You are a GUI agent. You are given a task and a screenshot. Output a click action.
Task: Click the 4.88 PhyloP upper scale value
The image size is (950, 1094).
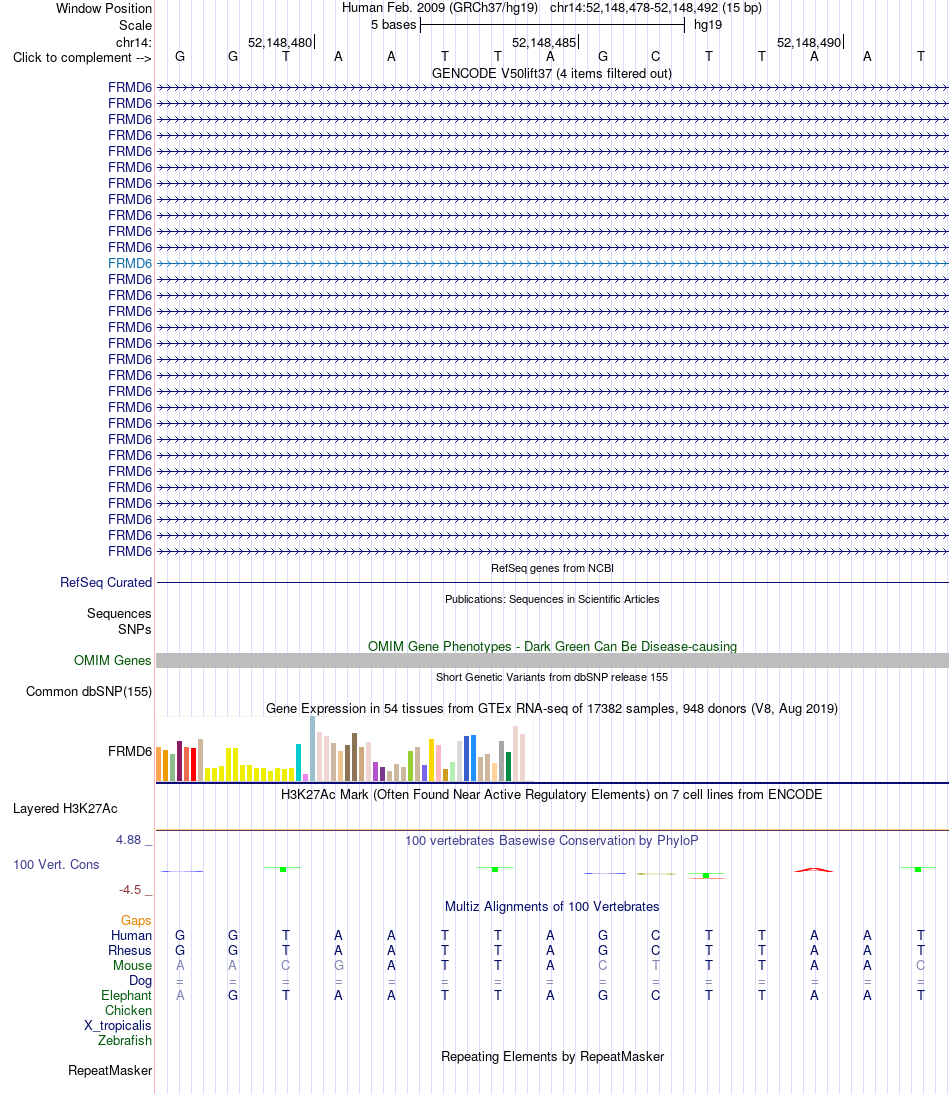(129, 839)
